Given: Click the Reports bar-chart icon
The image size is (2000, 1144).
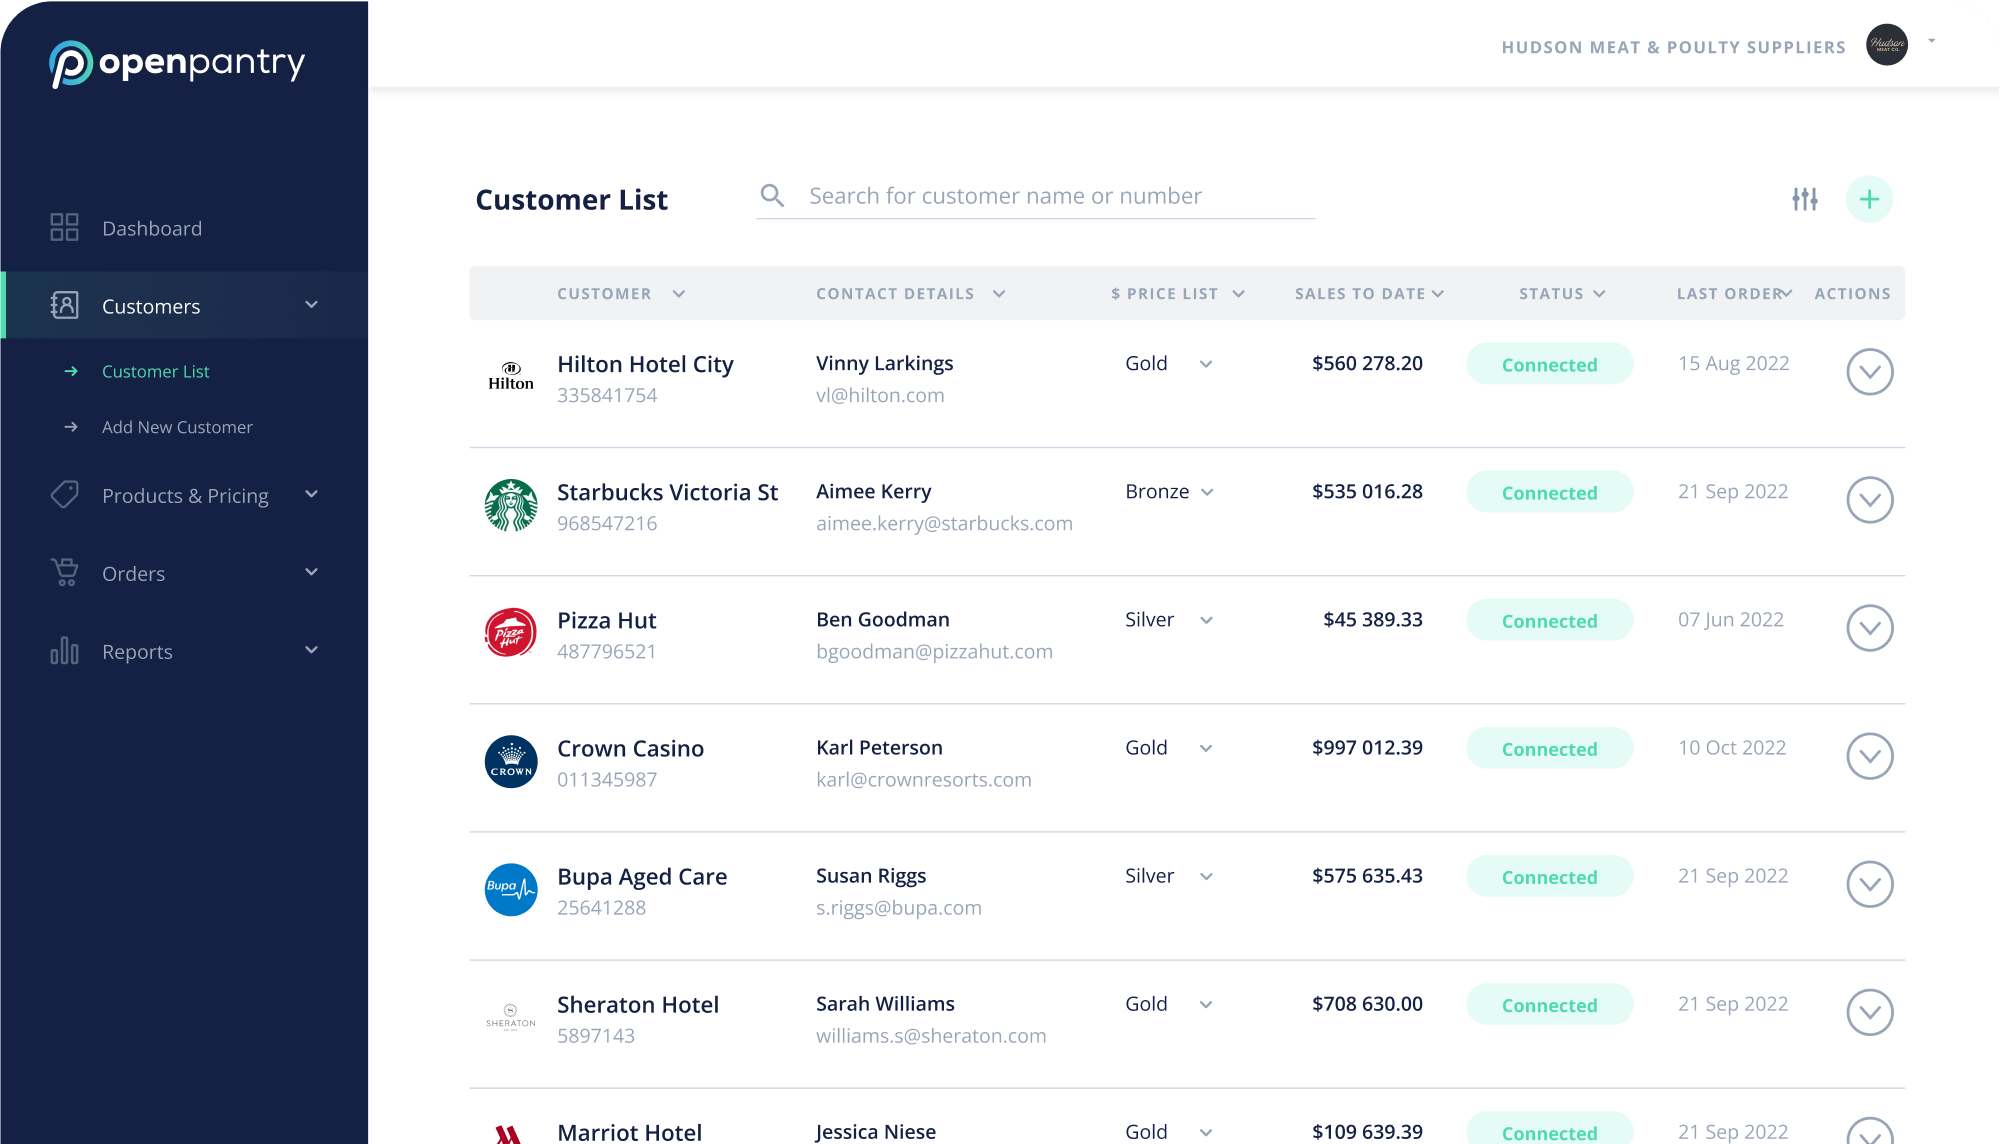Looking at the screenshot, I should (64, 650).
